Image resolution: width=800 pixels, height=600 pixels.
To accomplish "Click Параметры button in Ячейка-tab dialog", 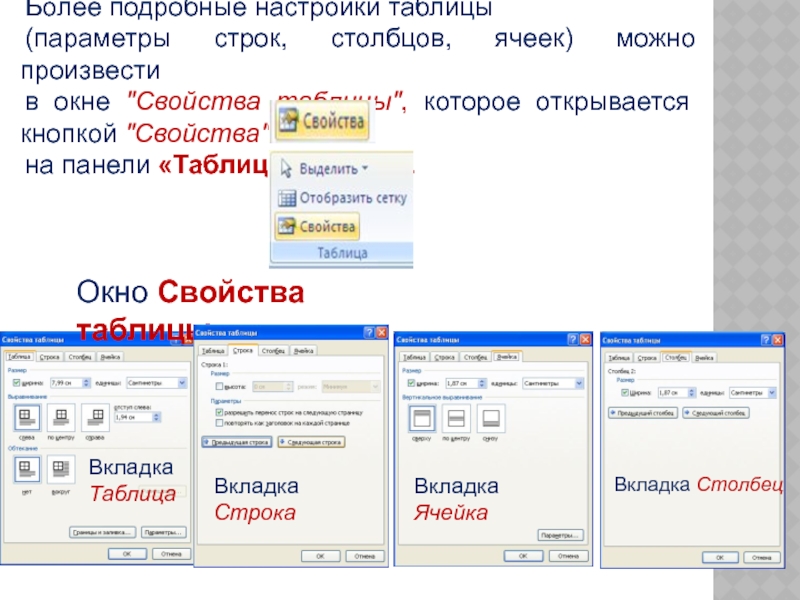I will coord(560,535).
